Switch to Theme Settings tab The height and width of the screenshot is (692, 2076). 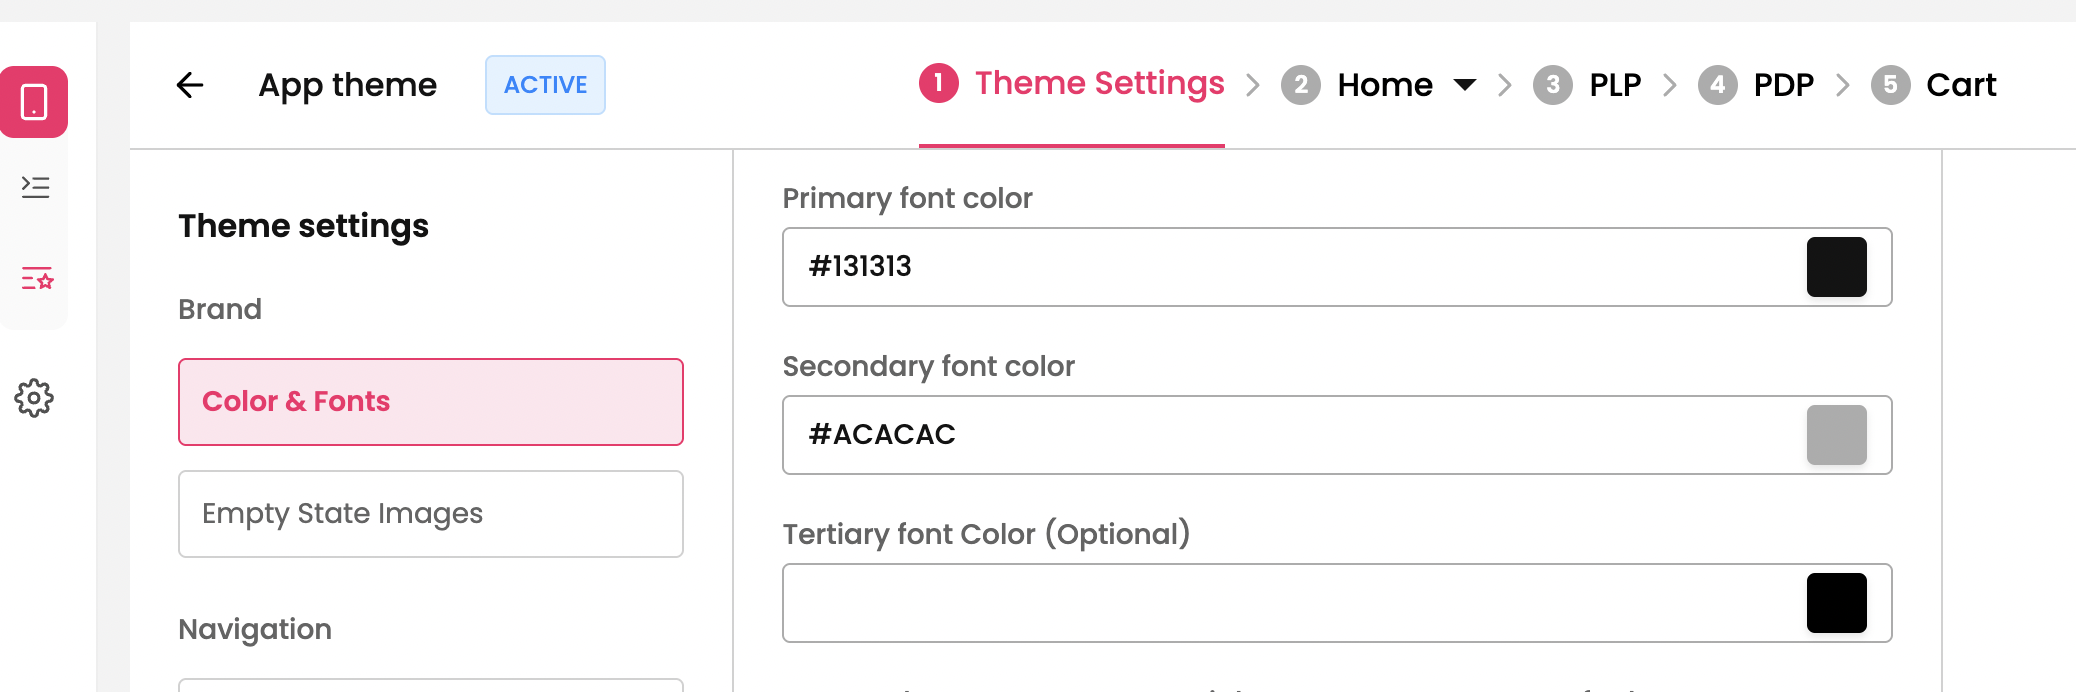point(1099,83)
